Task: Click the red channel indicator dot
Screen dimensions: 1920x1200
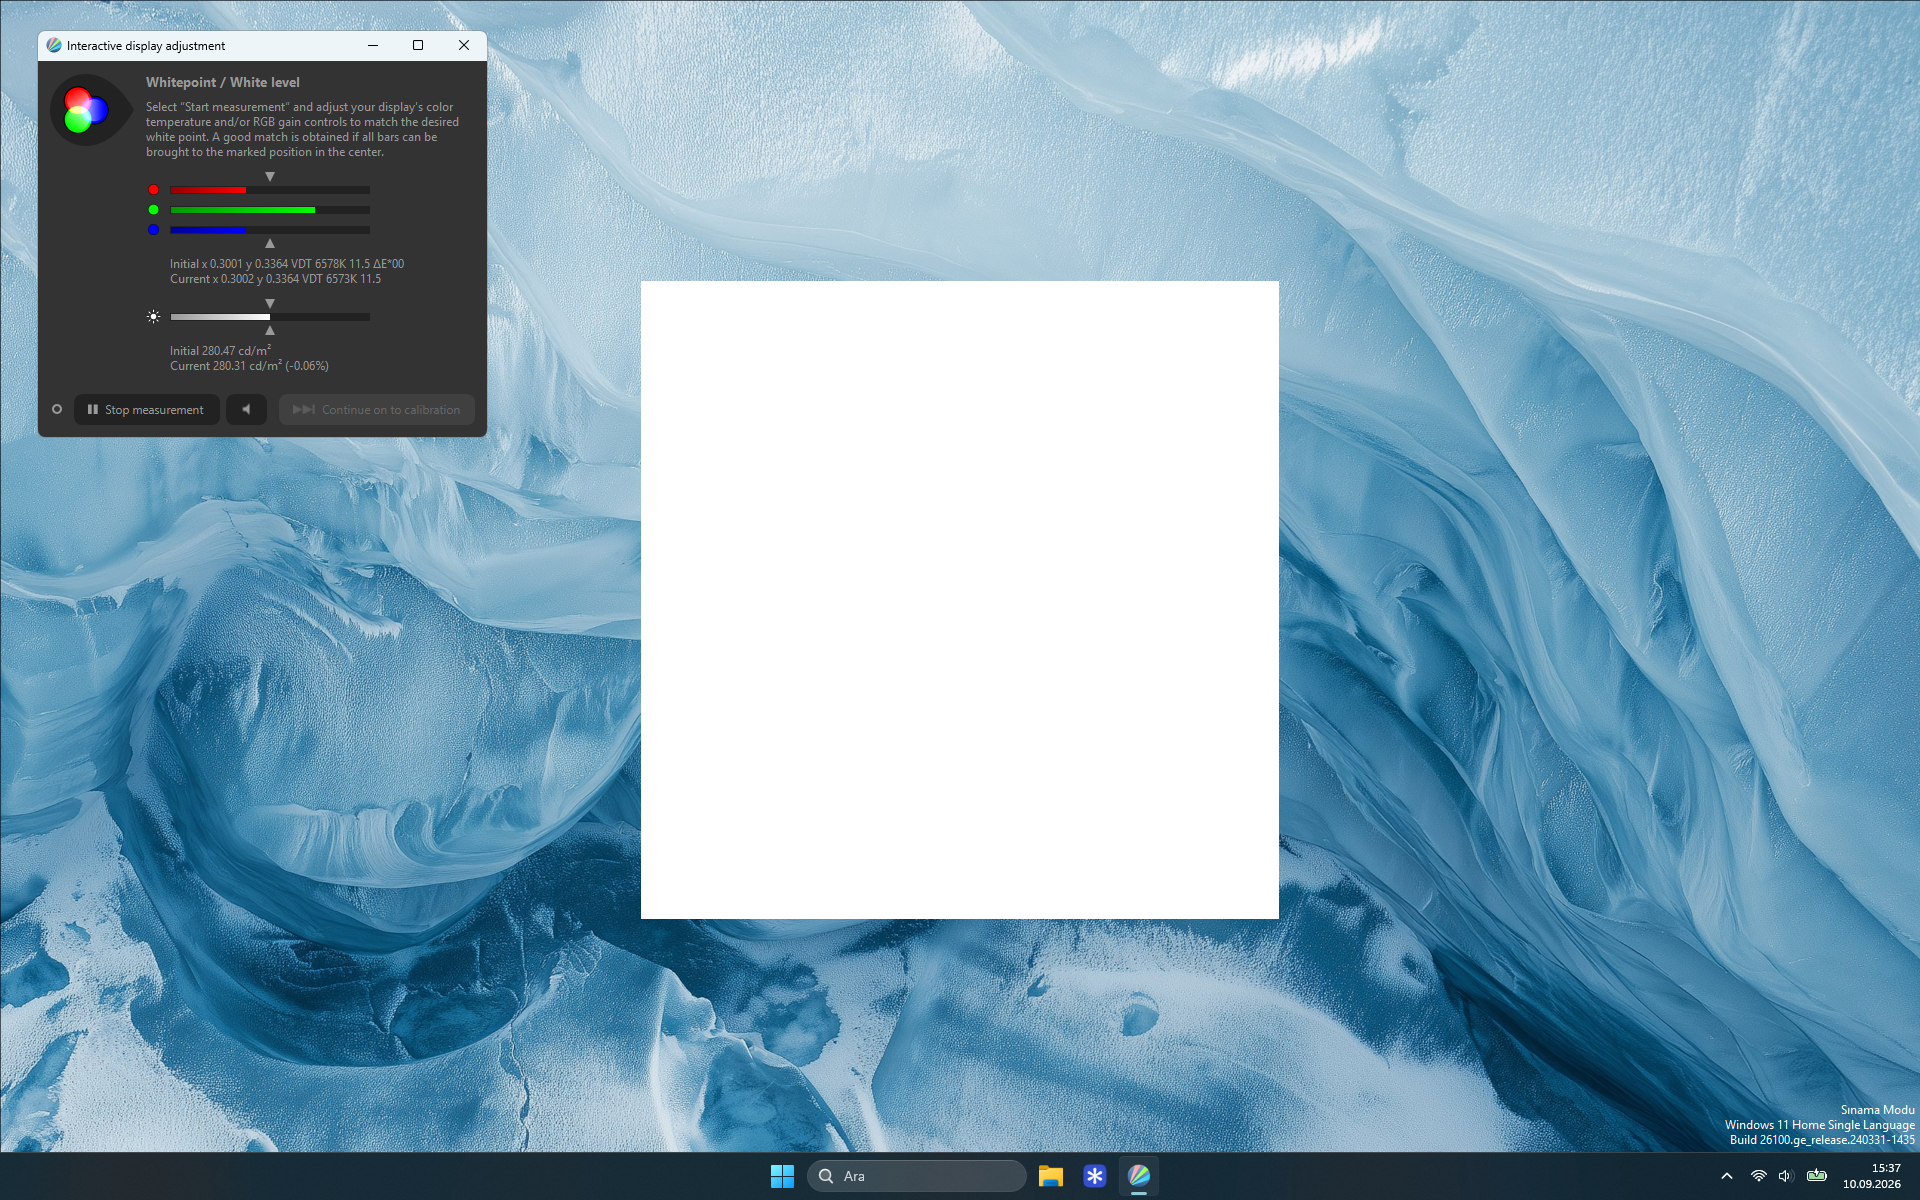Action: (153, 190)
